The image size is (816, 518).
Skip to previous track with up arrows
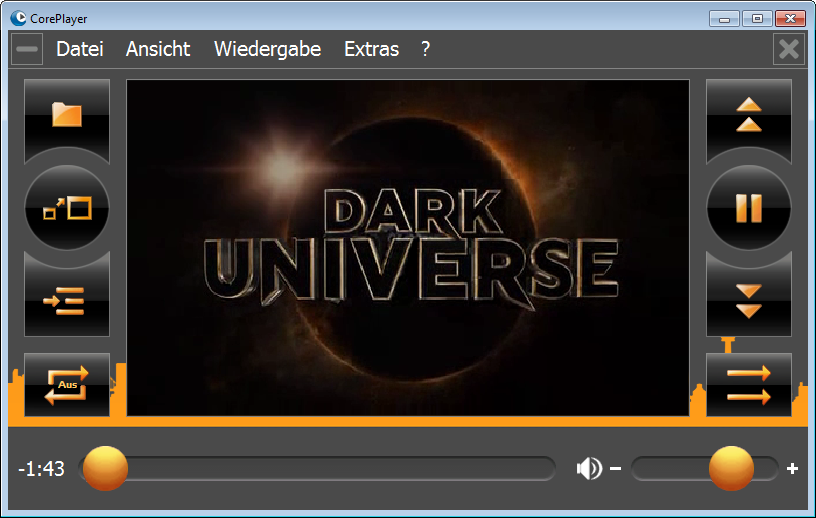[749, 119]
